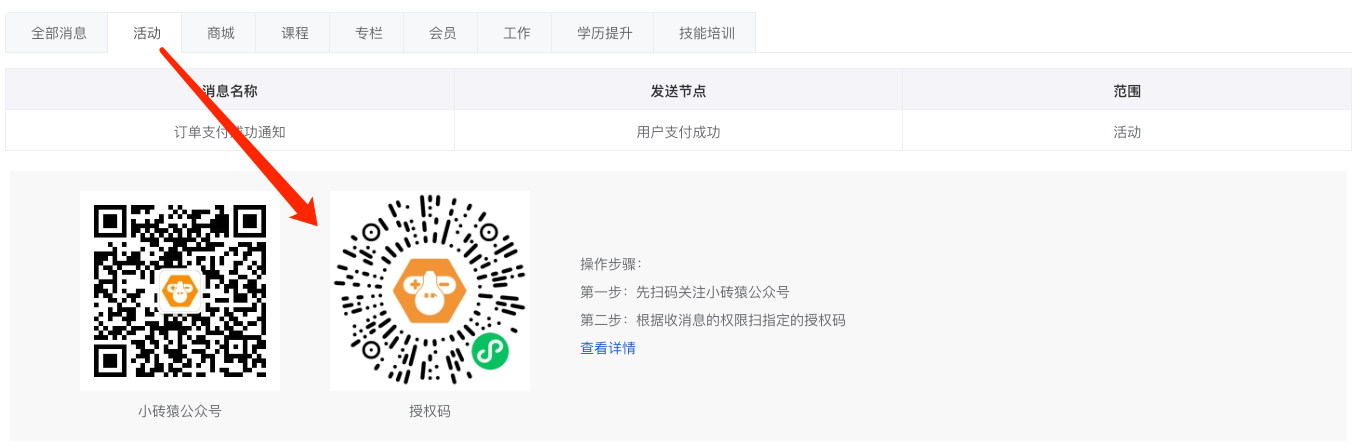Open the 学历提升 tab
Image resolution: width=1354 pixels, height=448 pixels.
pos(604,33)
